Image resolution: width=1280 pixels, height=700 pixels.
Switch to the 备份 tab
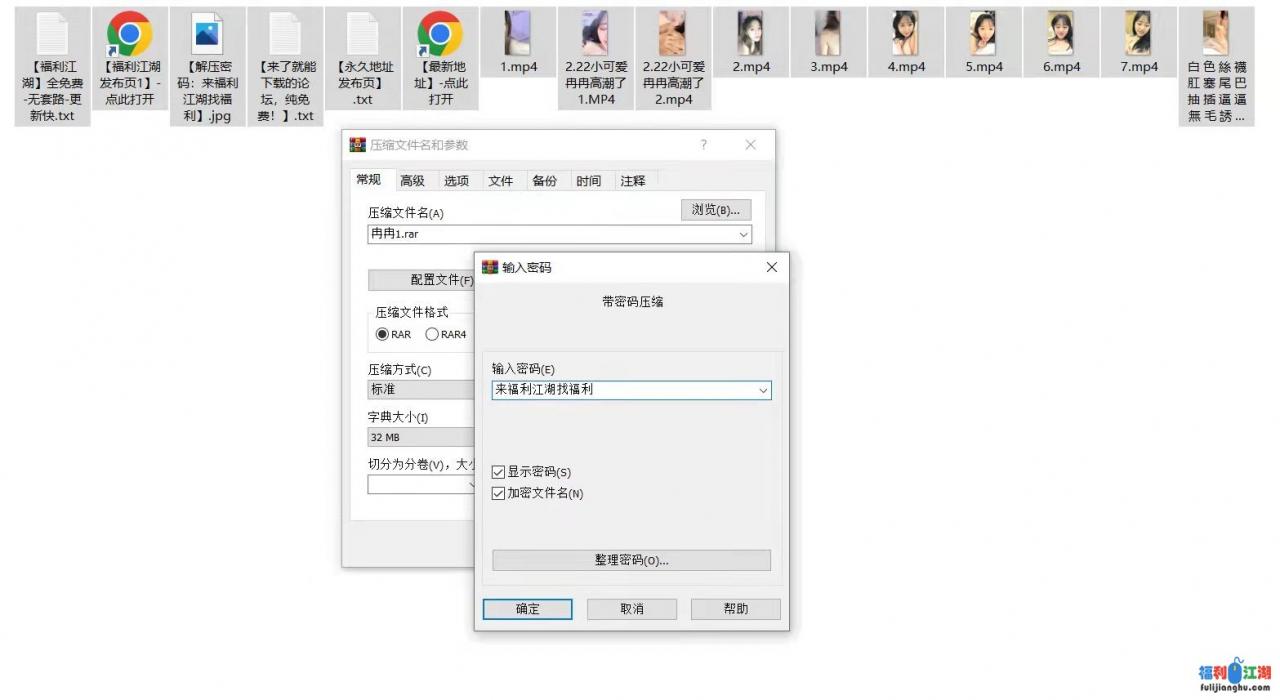545,180
